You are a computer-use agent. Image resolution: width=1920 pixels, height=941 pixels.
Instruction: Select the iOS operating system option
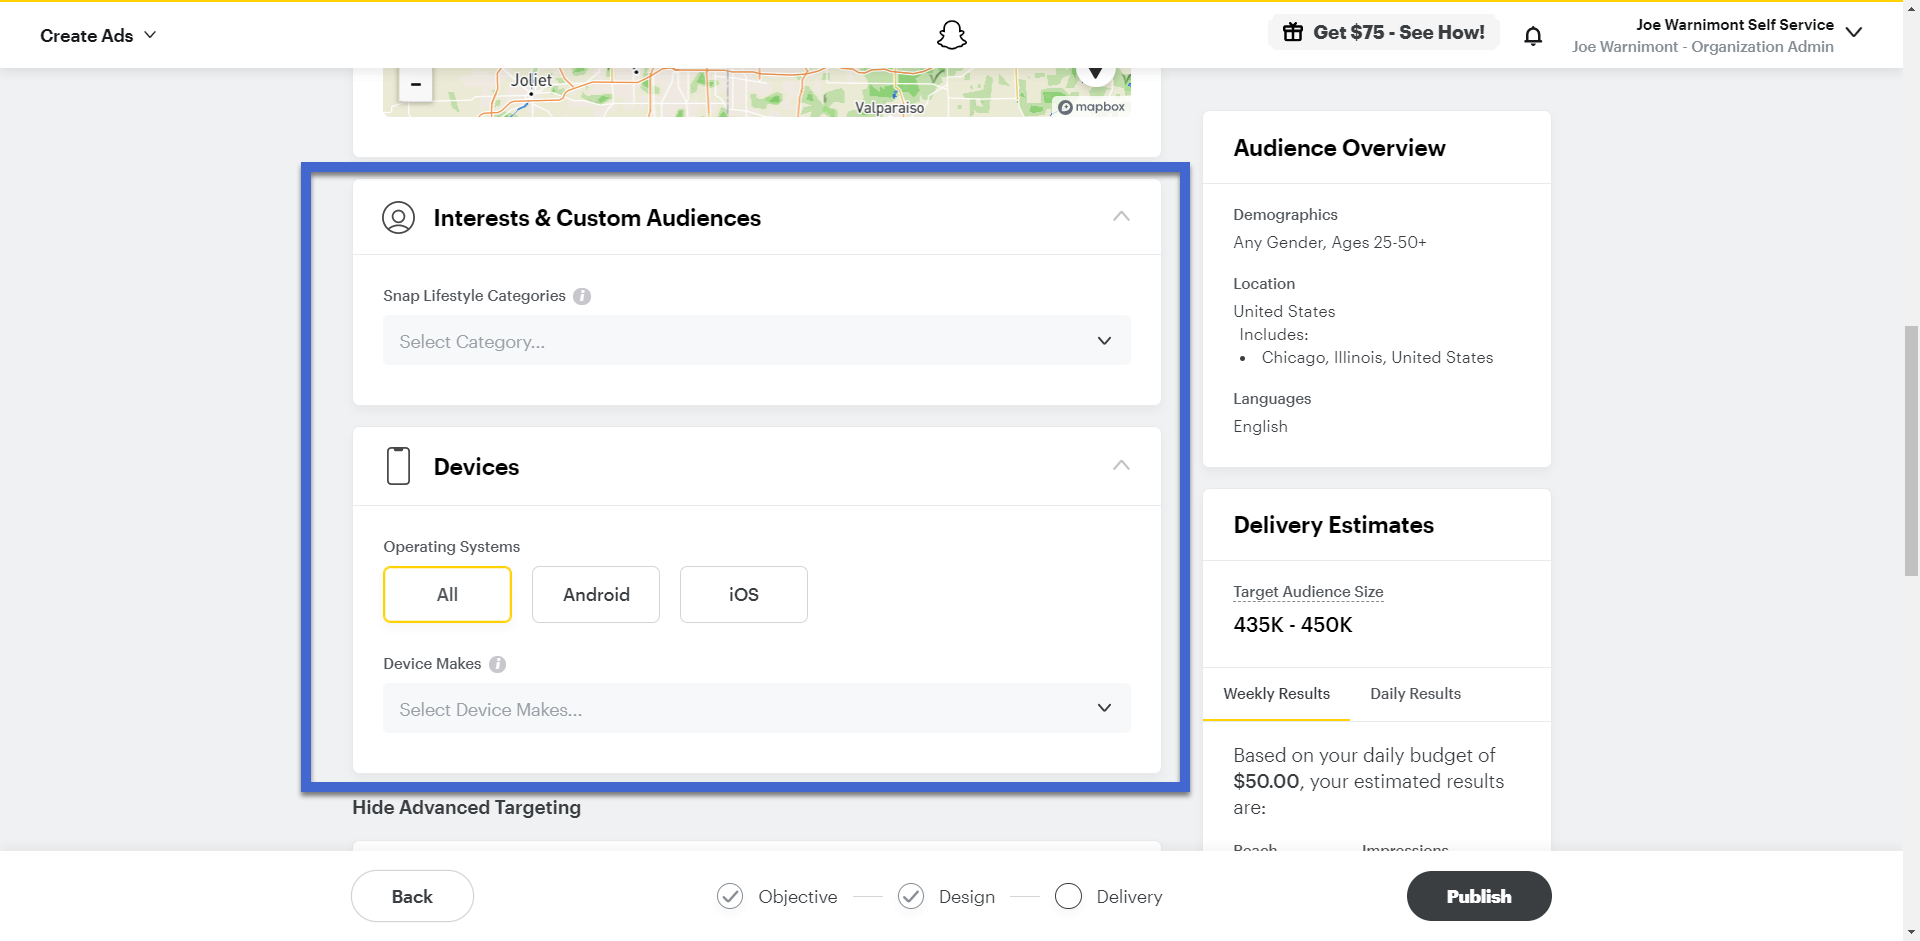[744, 594]
